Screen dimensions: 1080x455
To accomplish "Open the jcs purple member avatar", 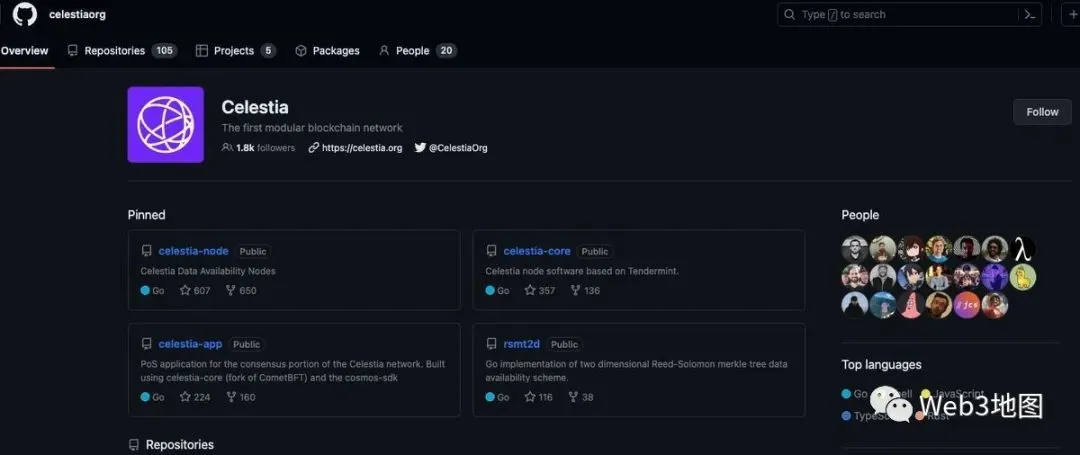I will click(x=967, y=305).
